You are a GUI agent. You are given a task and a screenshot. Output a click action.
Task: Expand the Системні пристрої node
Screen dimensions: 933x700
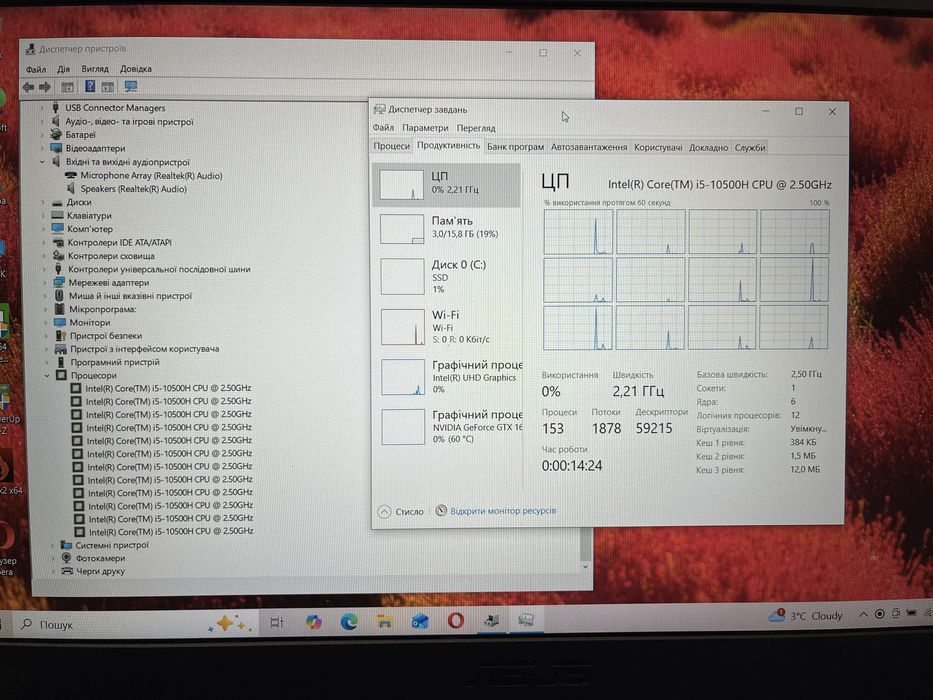click(53, 545)
